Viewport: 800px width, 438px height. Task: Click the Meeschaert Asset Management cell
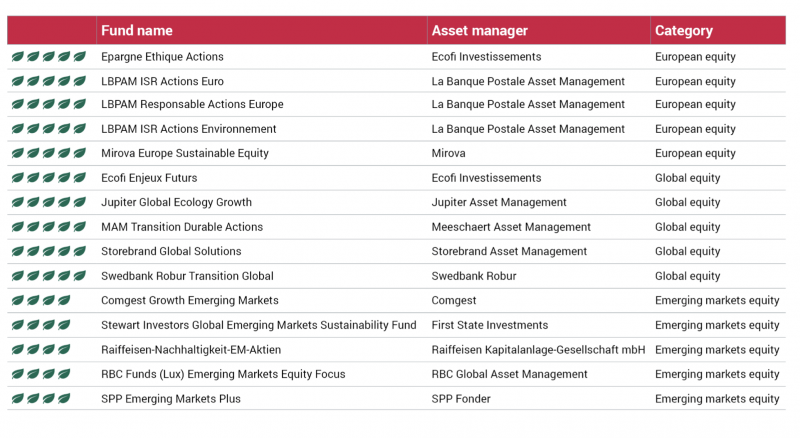(x=511, y=227)
